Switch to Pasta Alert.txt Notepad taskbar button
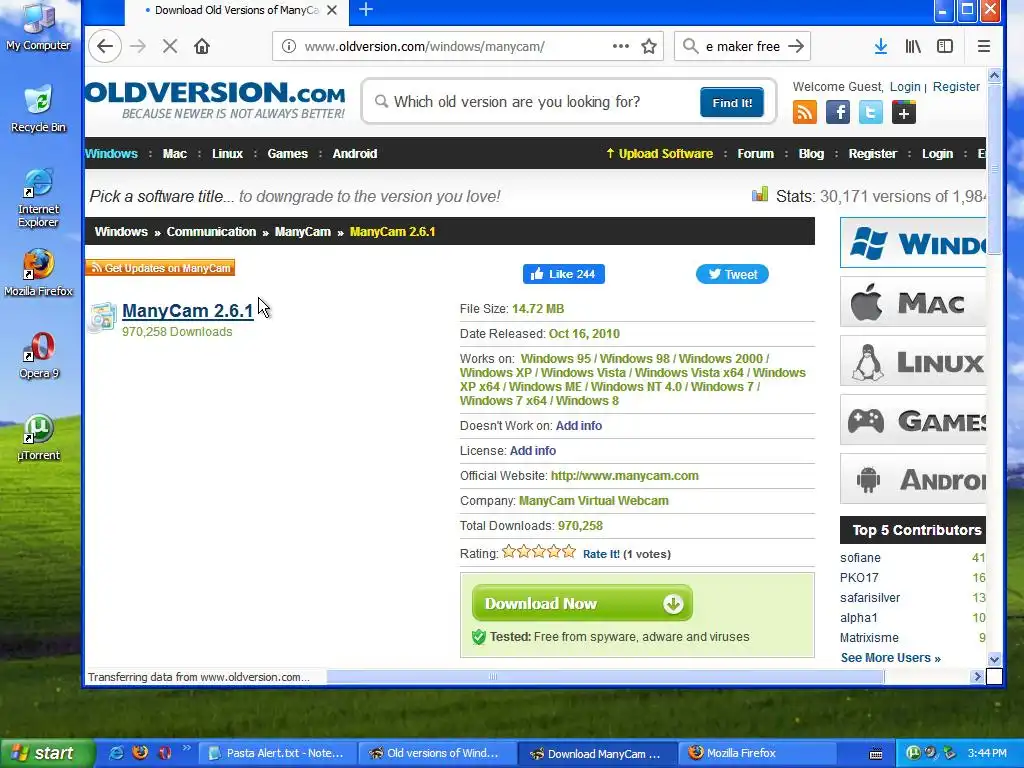 point(276,754)
